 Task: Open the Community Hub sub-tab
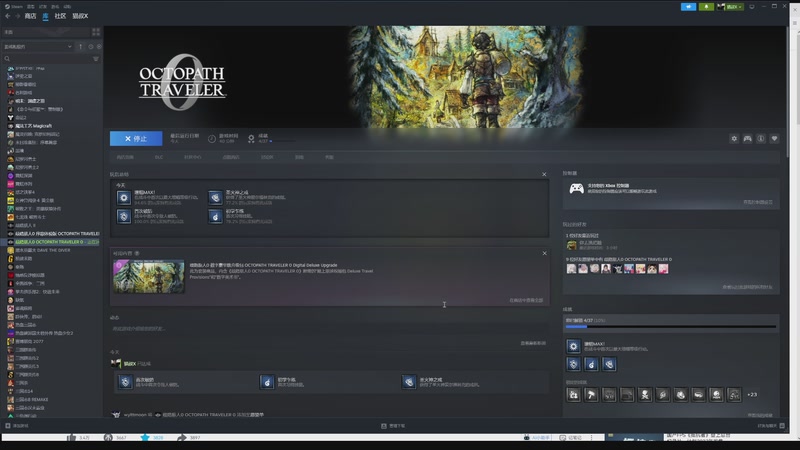tap(192, 157)
